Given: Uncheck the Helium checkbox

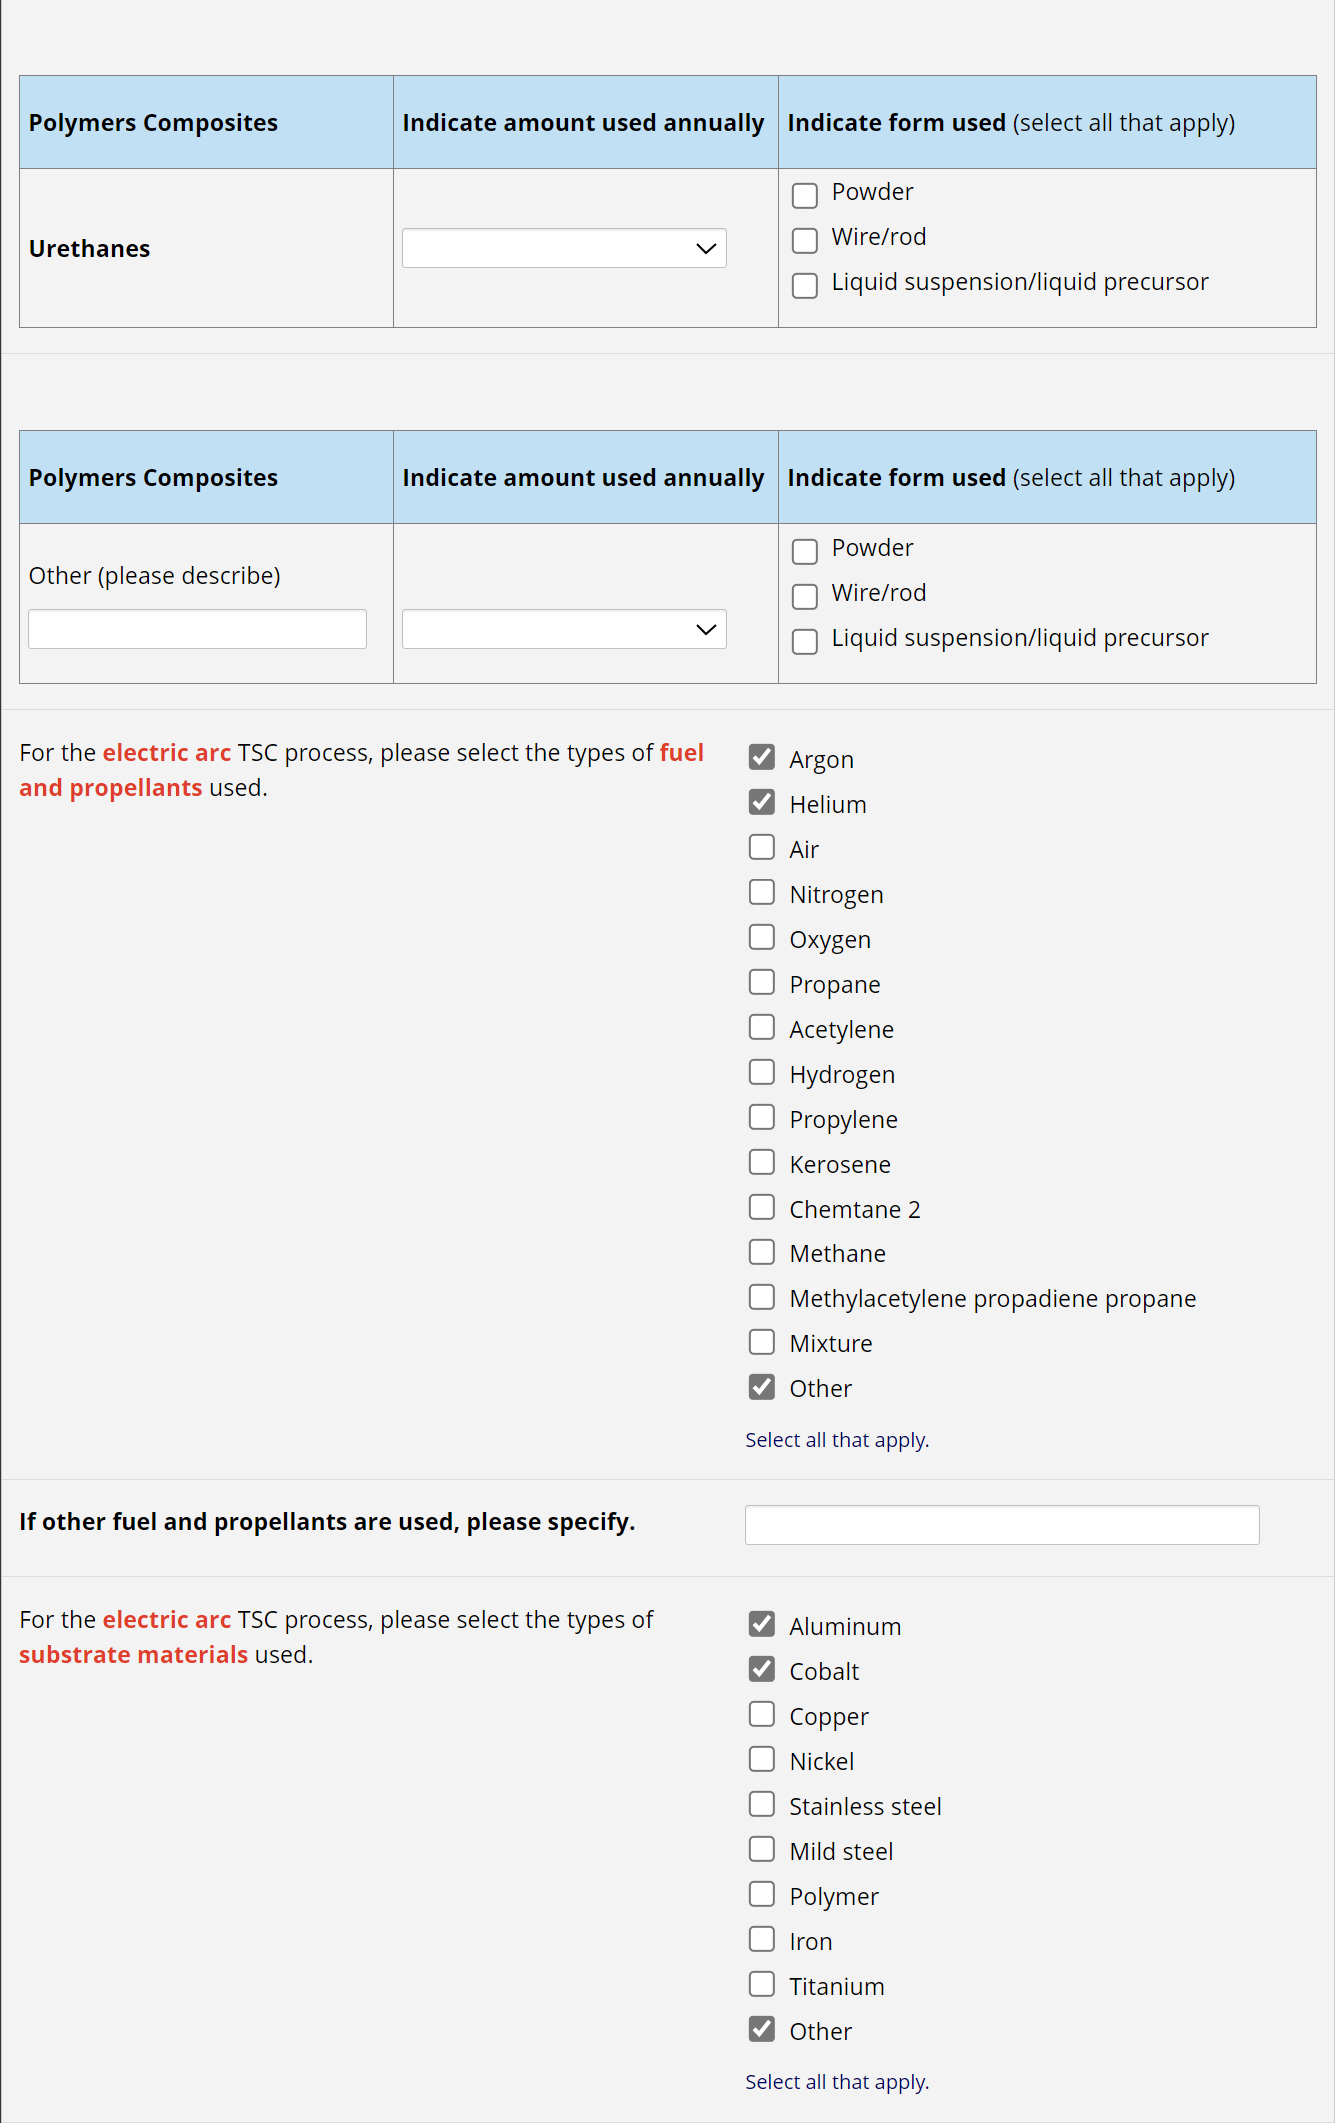Looking at the screenshot, I should point(762,802).
